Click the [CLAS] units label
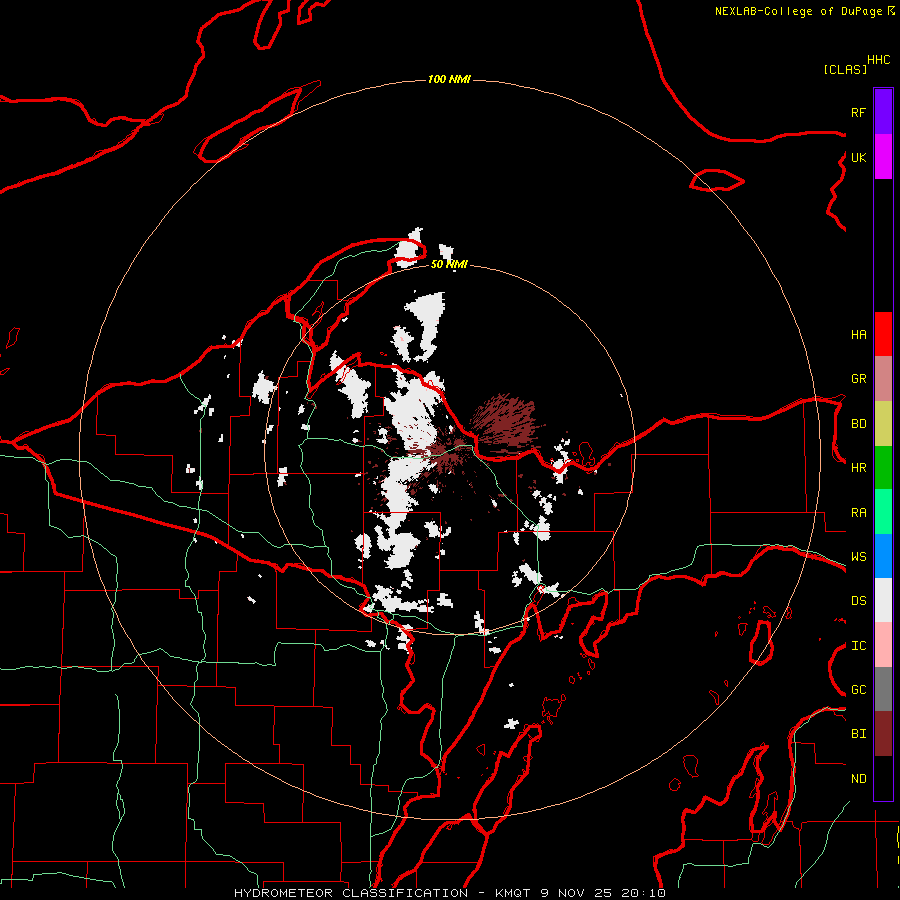Image resolution: width=900 pixels, height=900 pixels. tap(845, 69)
